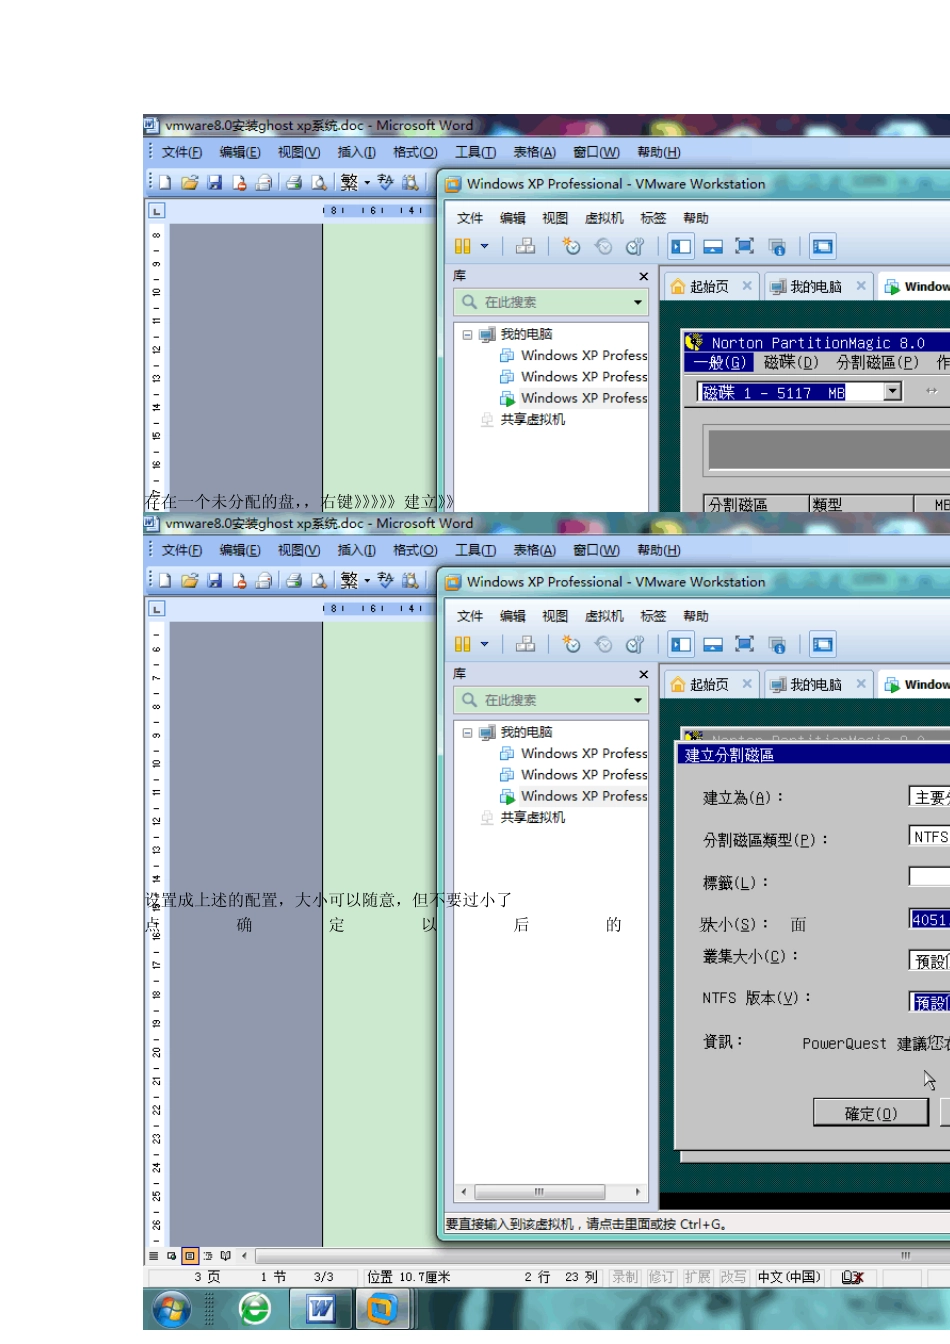Click 在此搜索 search box in lower library
This screenshot has width=950, height=1344.
[x=551, y=700]
